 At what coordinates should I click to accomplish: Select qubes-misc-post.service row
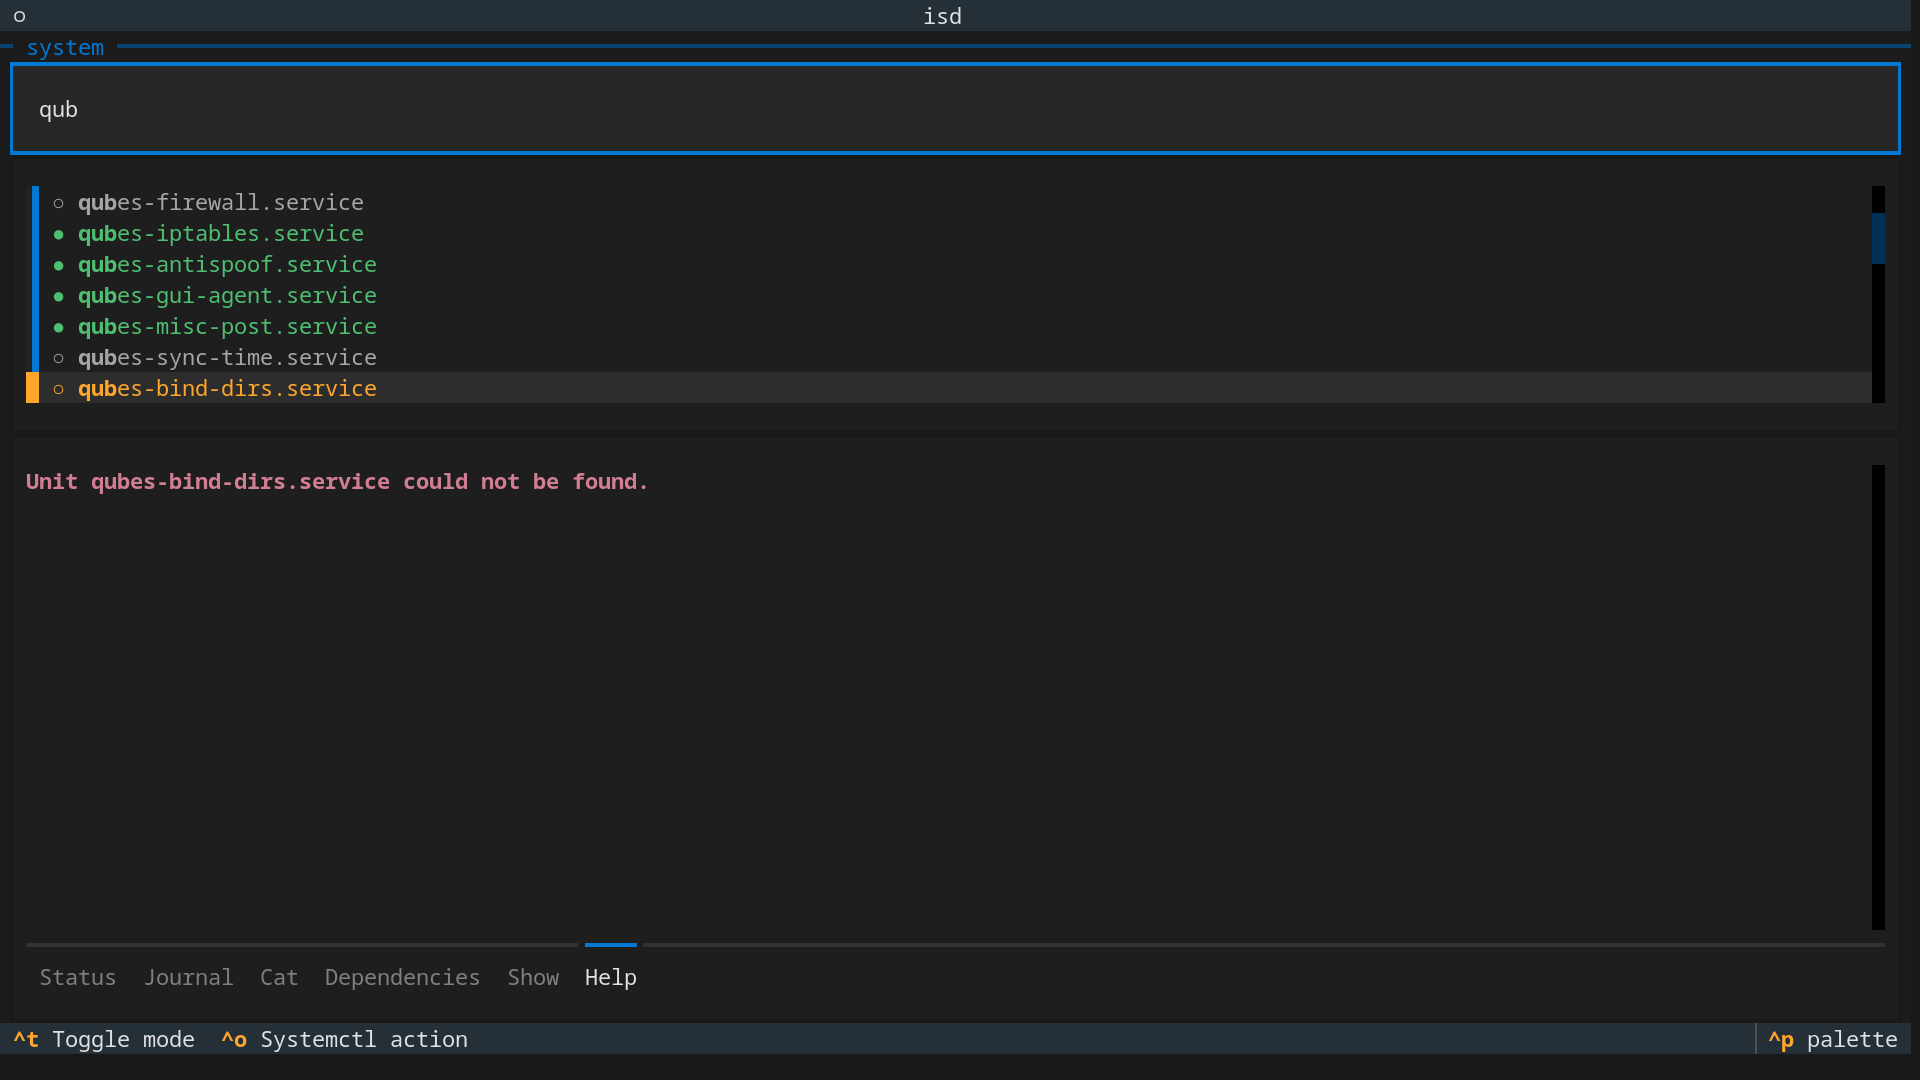[950, 326]
